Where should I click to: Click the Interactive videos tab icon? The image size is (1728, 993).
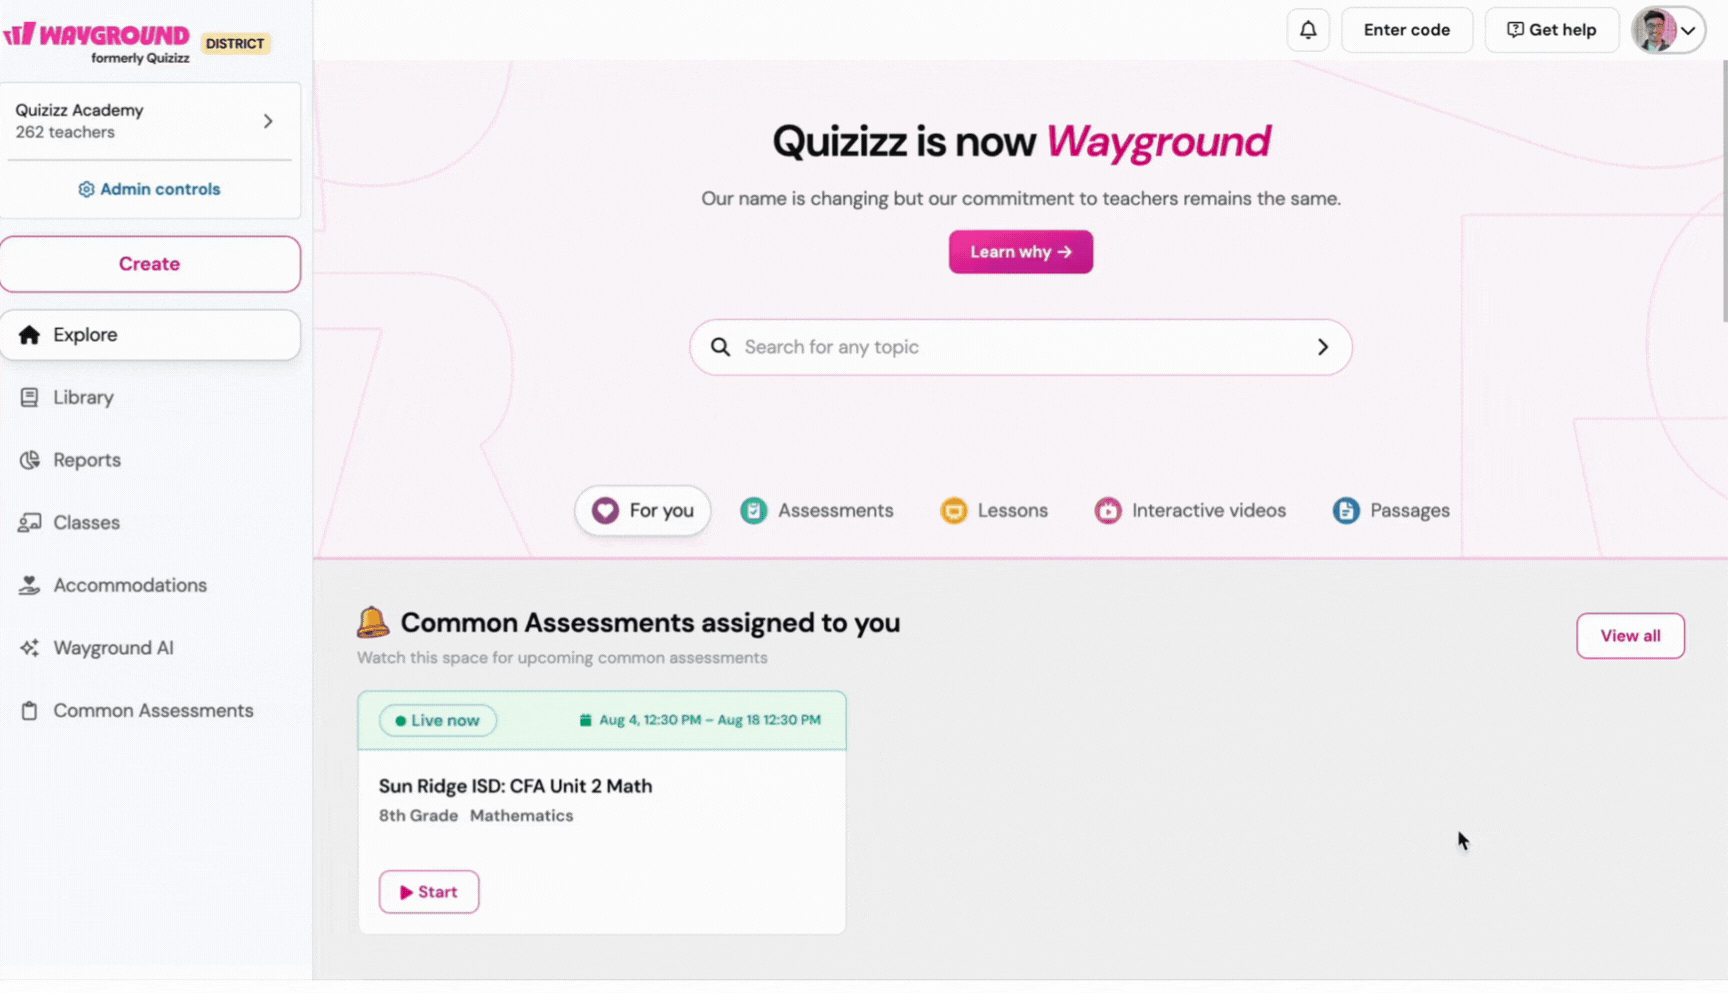[1107, 511]
